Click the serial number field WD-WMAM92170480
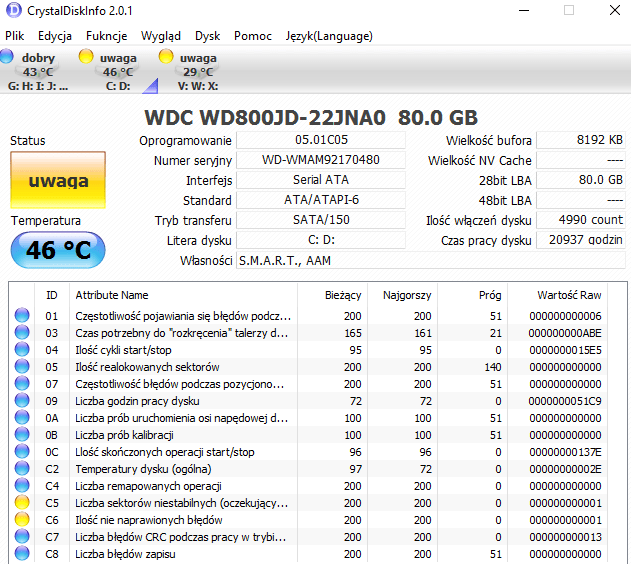 pyautogui.click(x=321, y=160)
